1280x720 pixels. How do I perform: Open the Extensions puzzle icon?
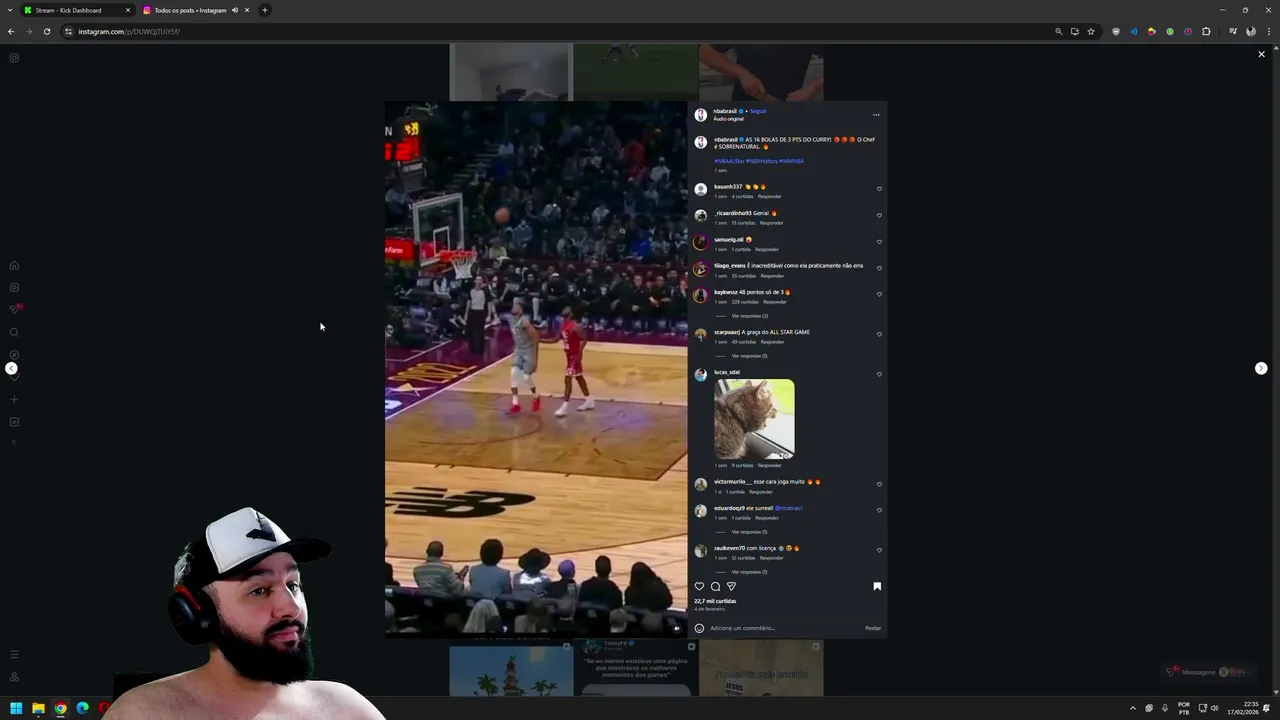click(1206, 31)
